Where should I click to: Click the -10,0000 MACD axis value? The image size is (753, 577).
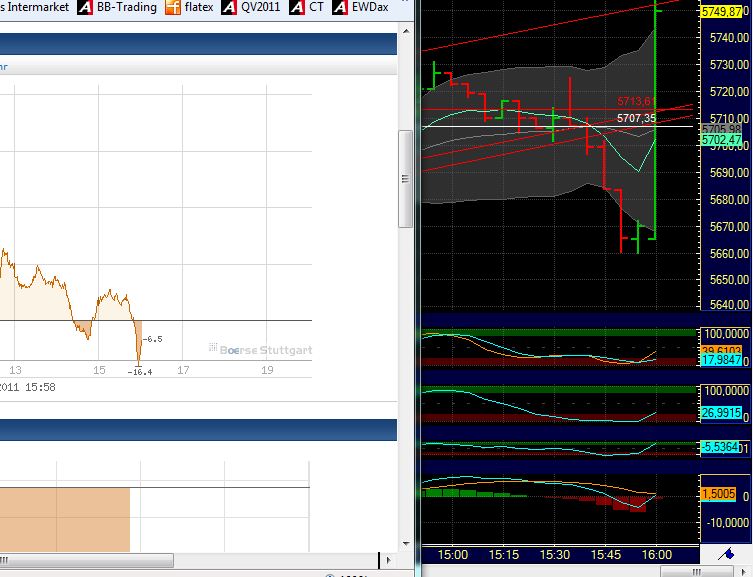coord(727,522)
